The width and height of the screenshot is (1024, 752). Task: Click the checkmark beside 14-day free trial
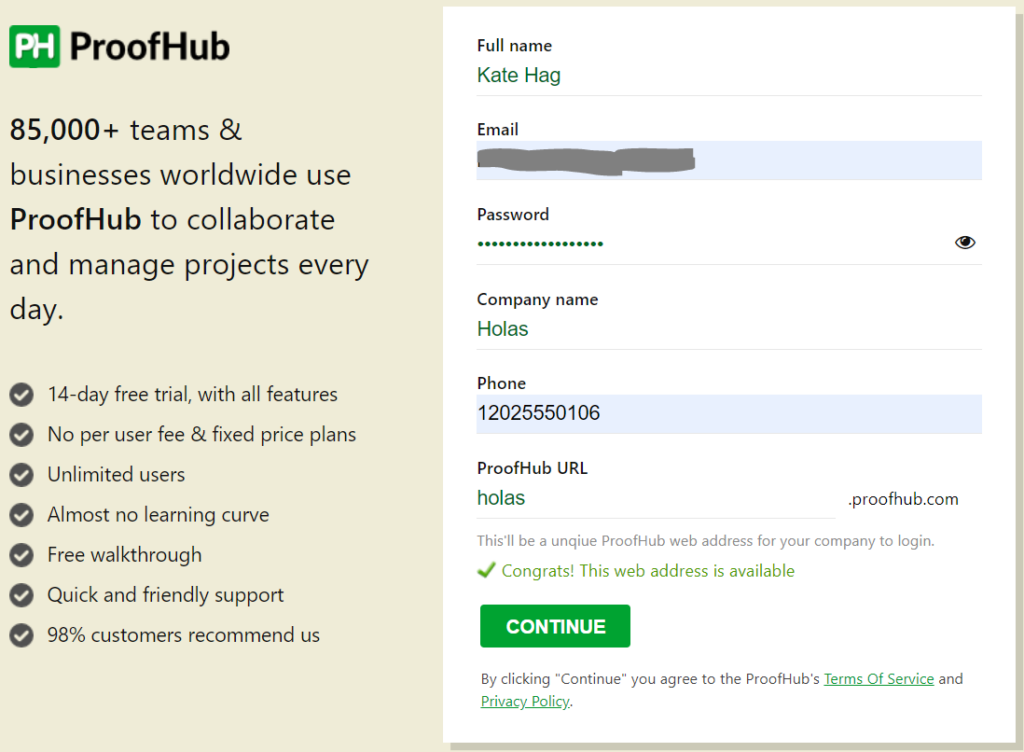[x=22, y=394]
